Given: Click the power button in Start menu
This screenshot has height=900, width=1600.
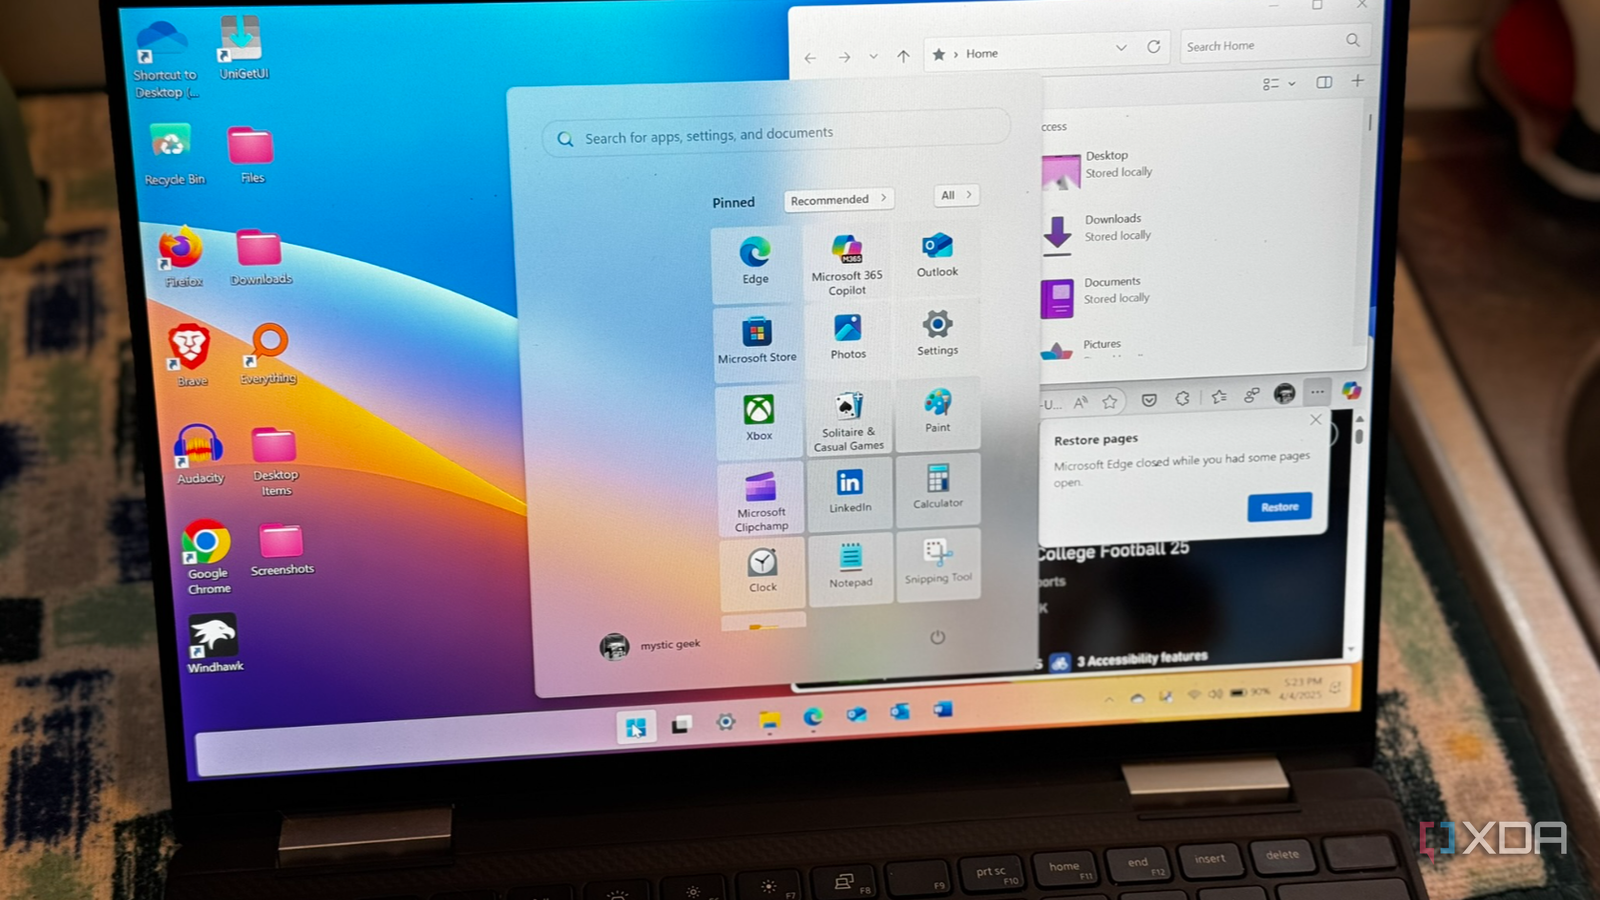Looking at the screenshot, I should 937,639.
